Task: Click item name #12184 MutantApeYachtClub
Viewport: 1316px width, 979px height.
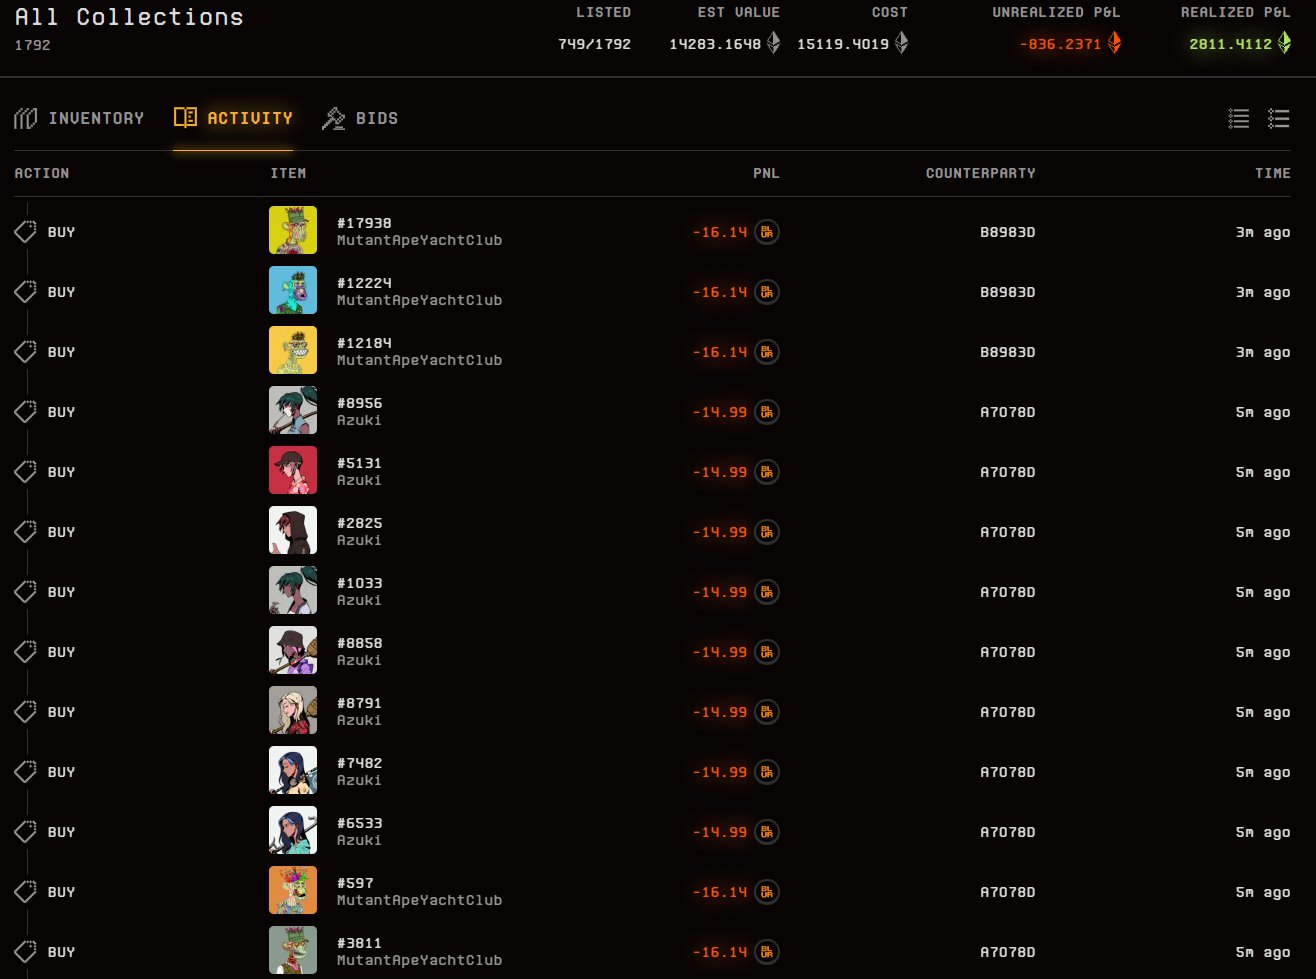Action: (419, 351)
